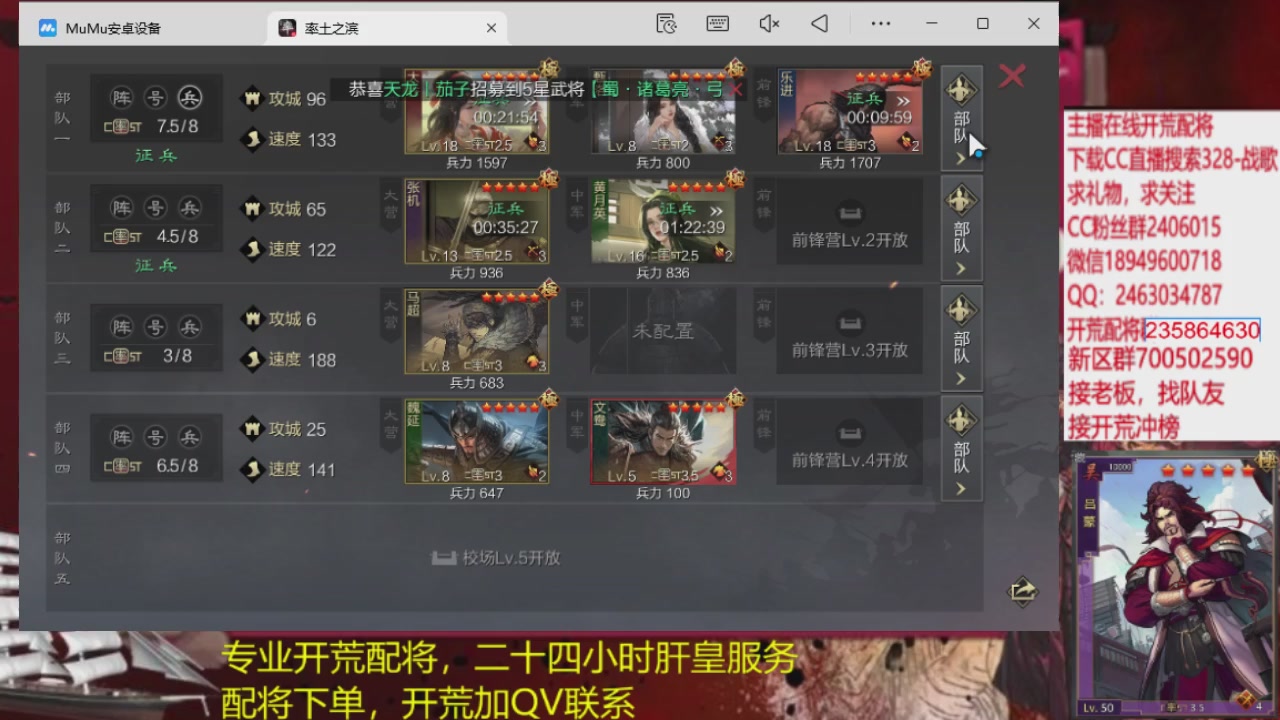The height and width of the screenshot is (720, 1280).
Task: Click the speed icon beside 速度 133
Action: pyautogui.click(x=252, y=140)
